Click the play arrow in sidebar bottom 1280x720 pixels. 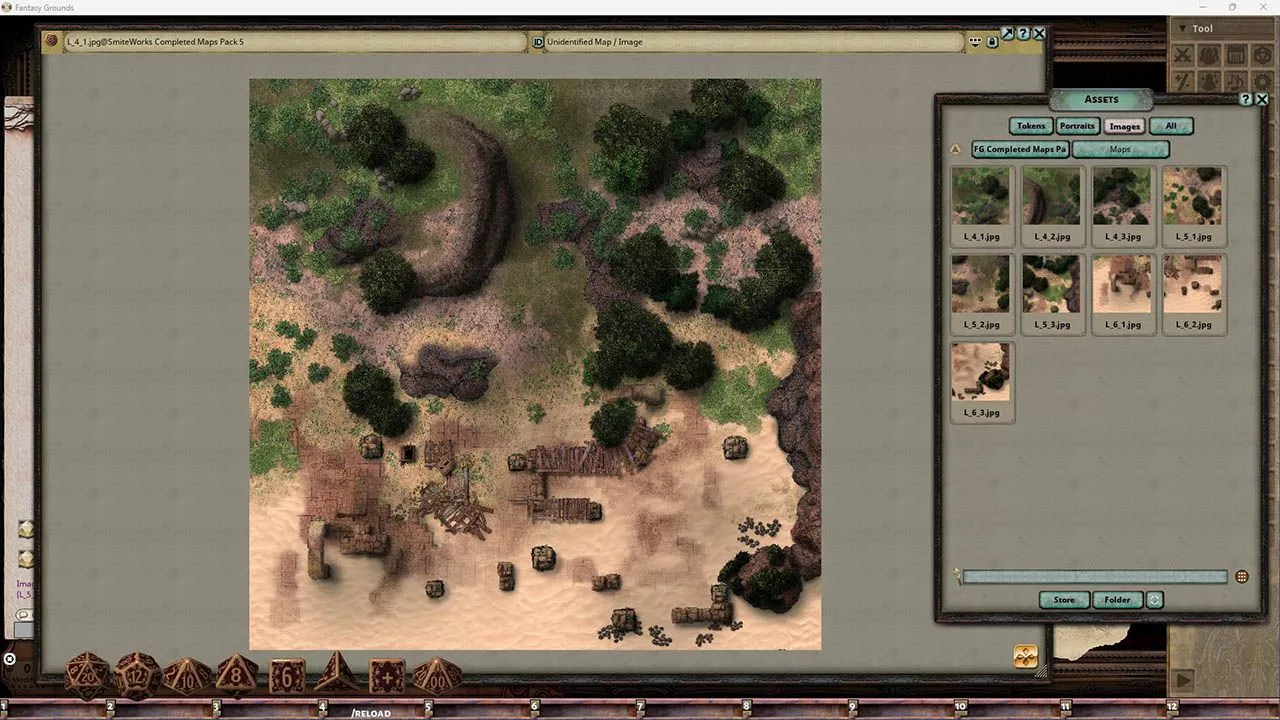point(1185,680)
